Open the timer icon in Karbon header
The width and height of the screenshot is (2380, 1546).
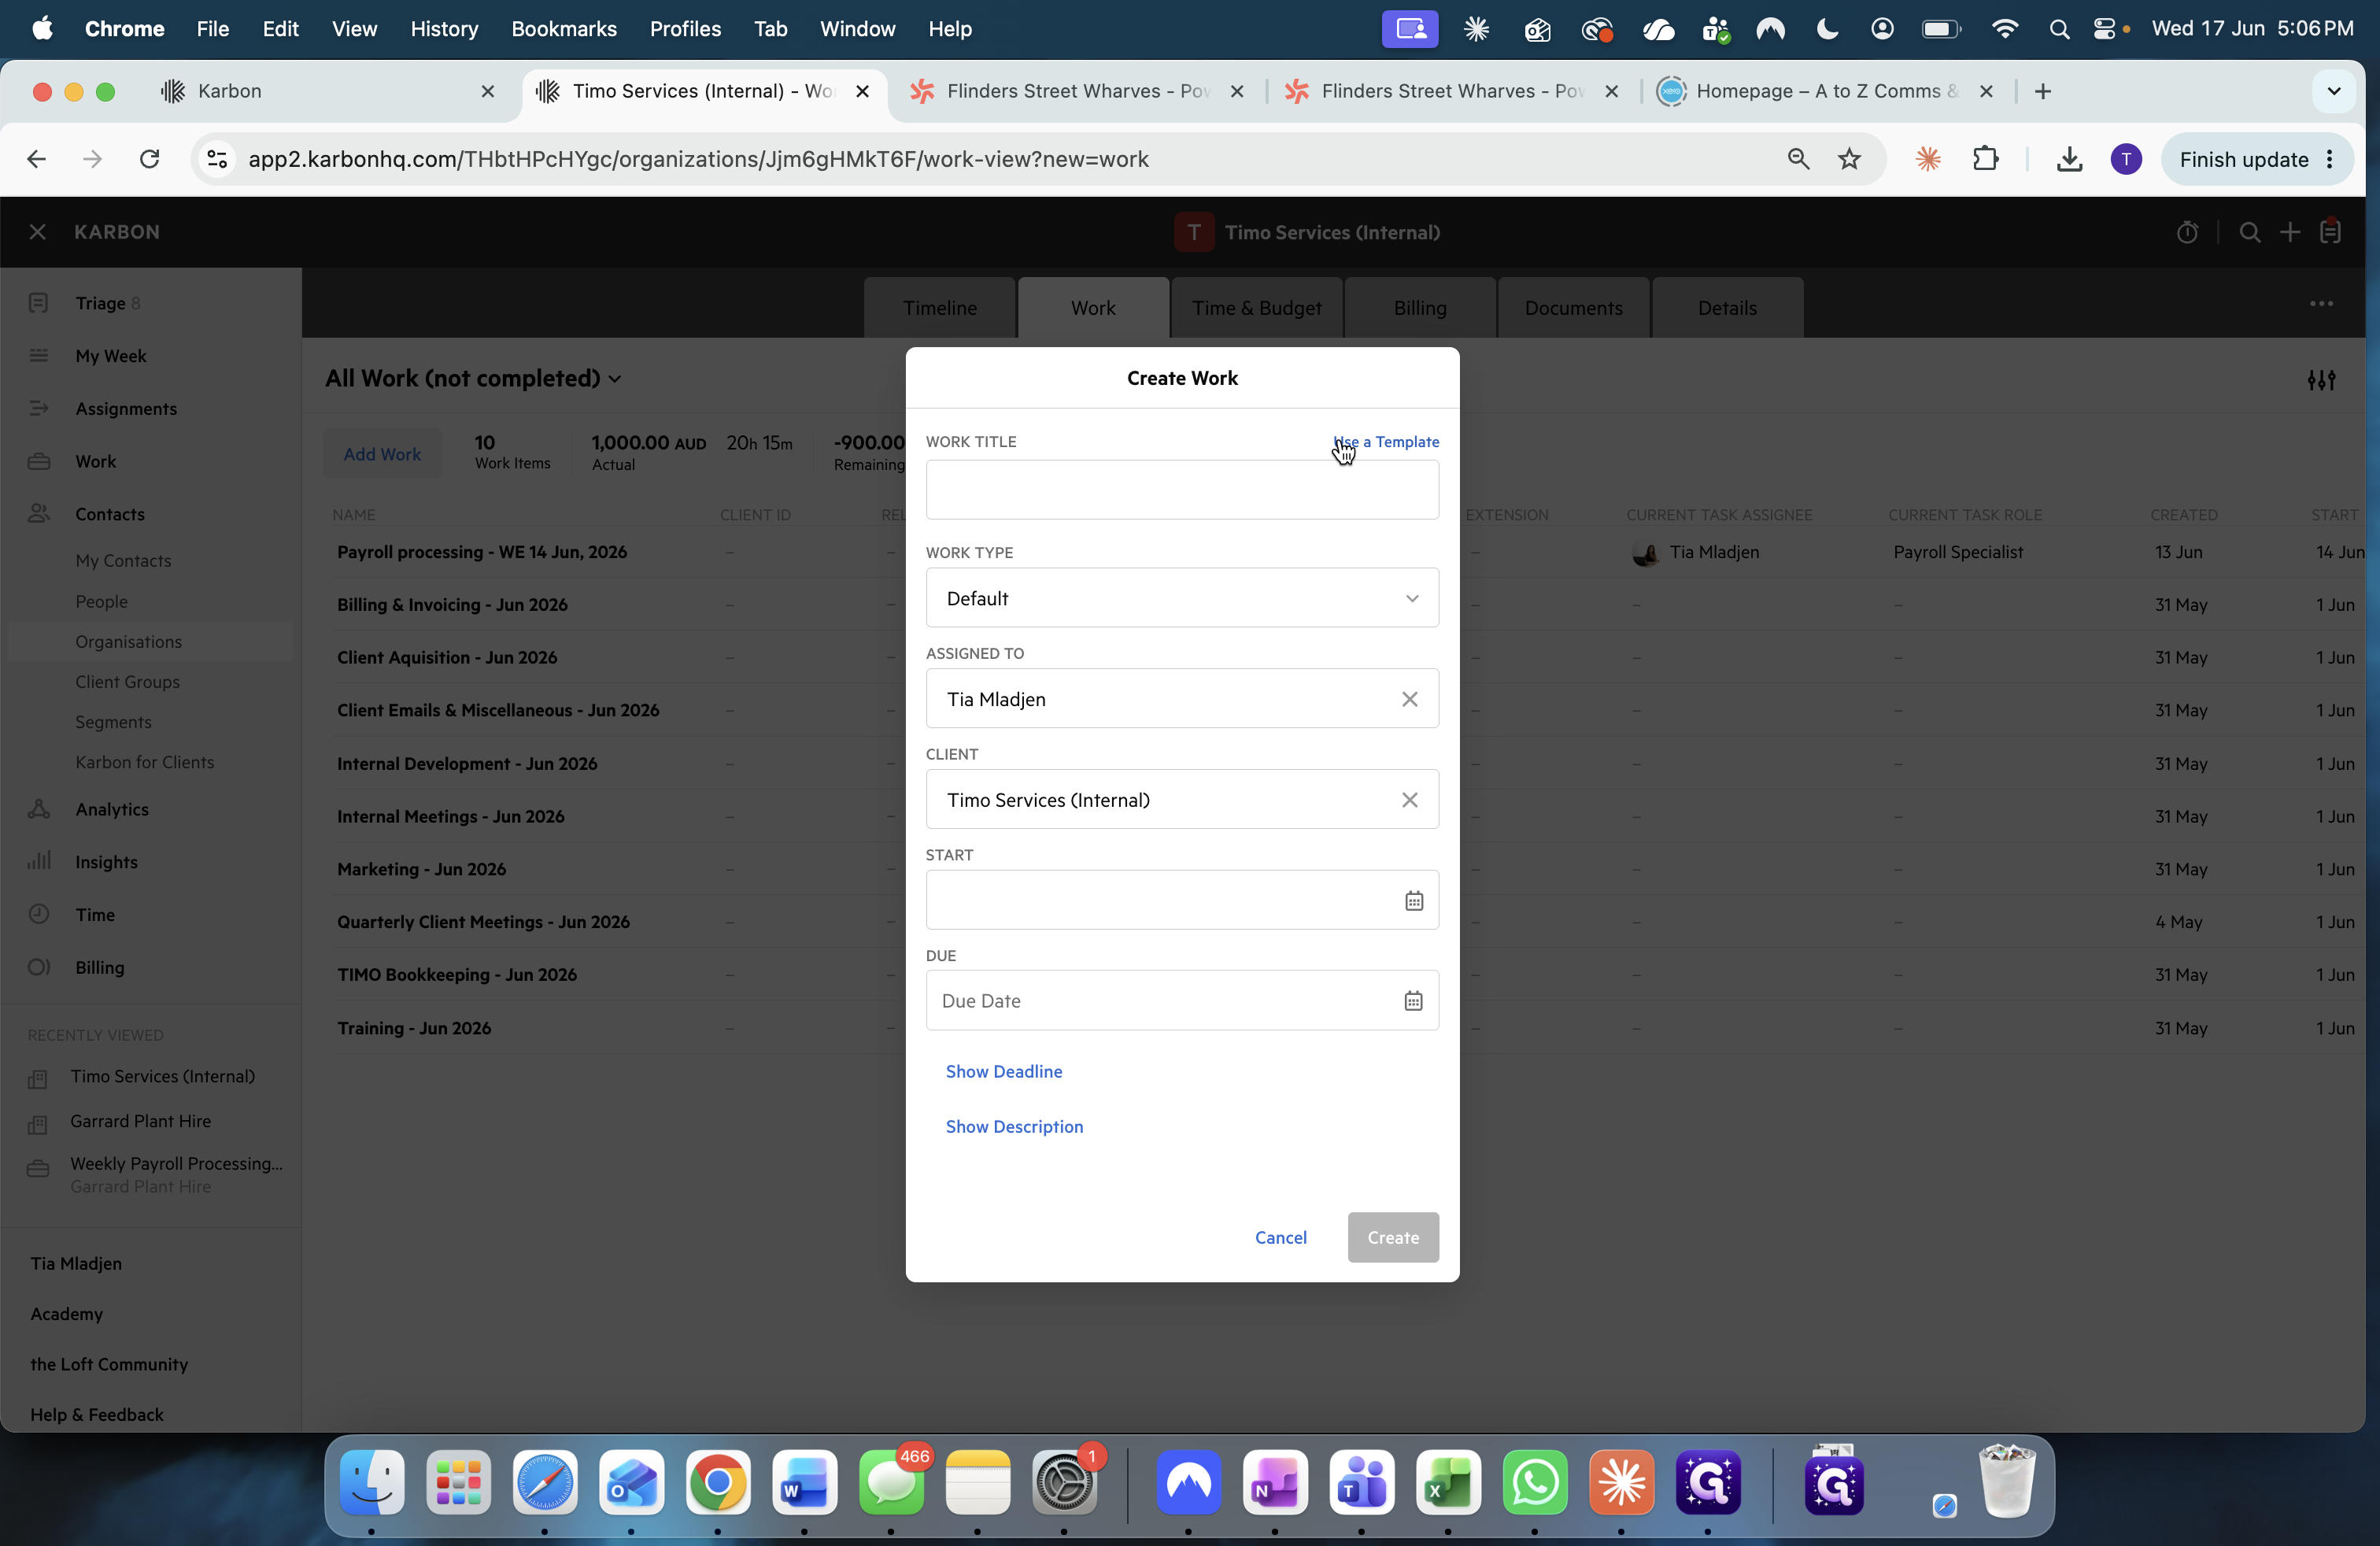[2187, 233]
